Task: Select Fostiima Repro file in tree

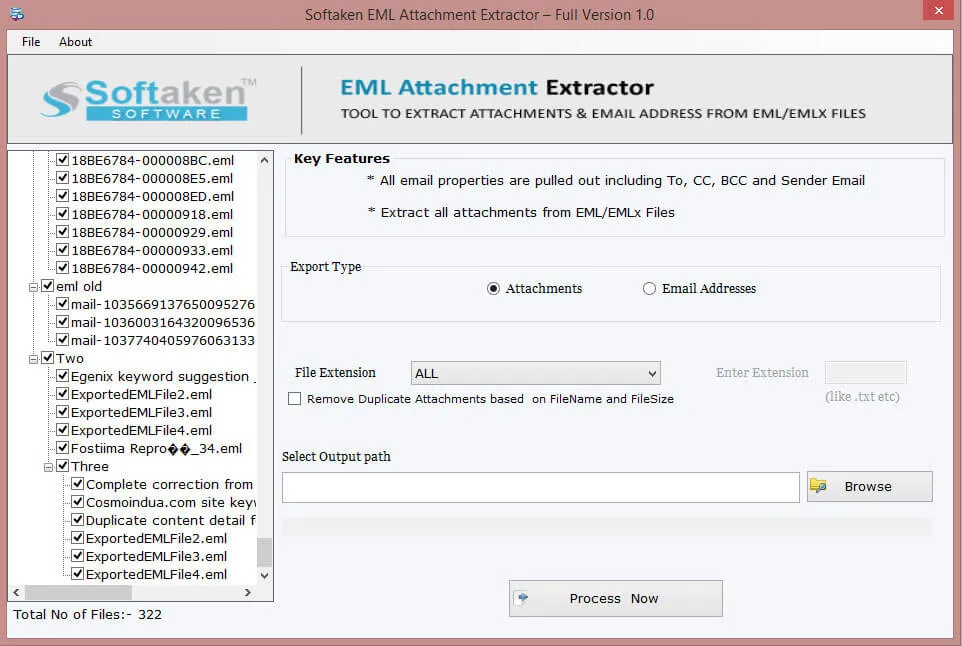Action: pyautogui.click(x=156, y=448)
